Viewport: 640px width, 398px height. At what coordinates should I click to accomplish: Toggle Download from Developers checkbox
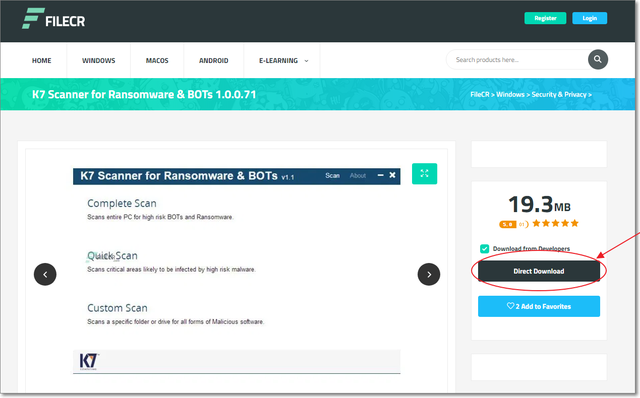[x=484, y=249]
